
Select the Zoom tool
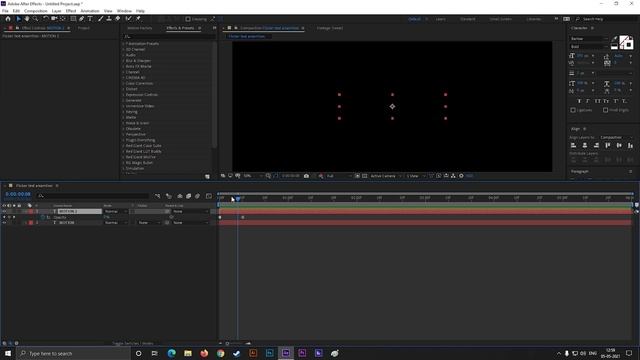click(36, 19)
